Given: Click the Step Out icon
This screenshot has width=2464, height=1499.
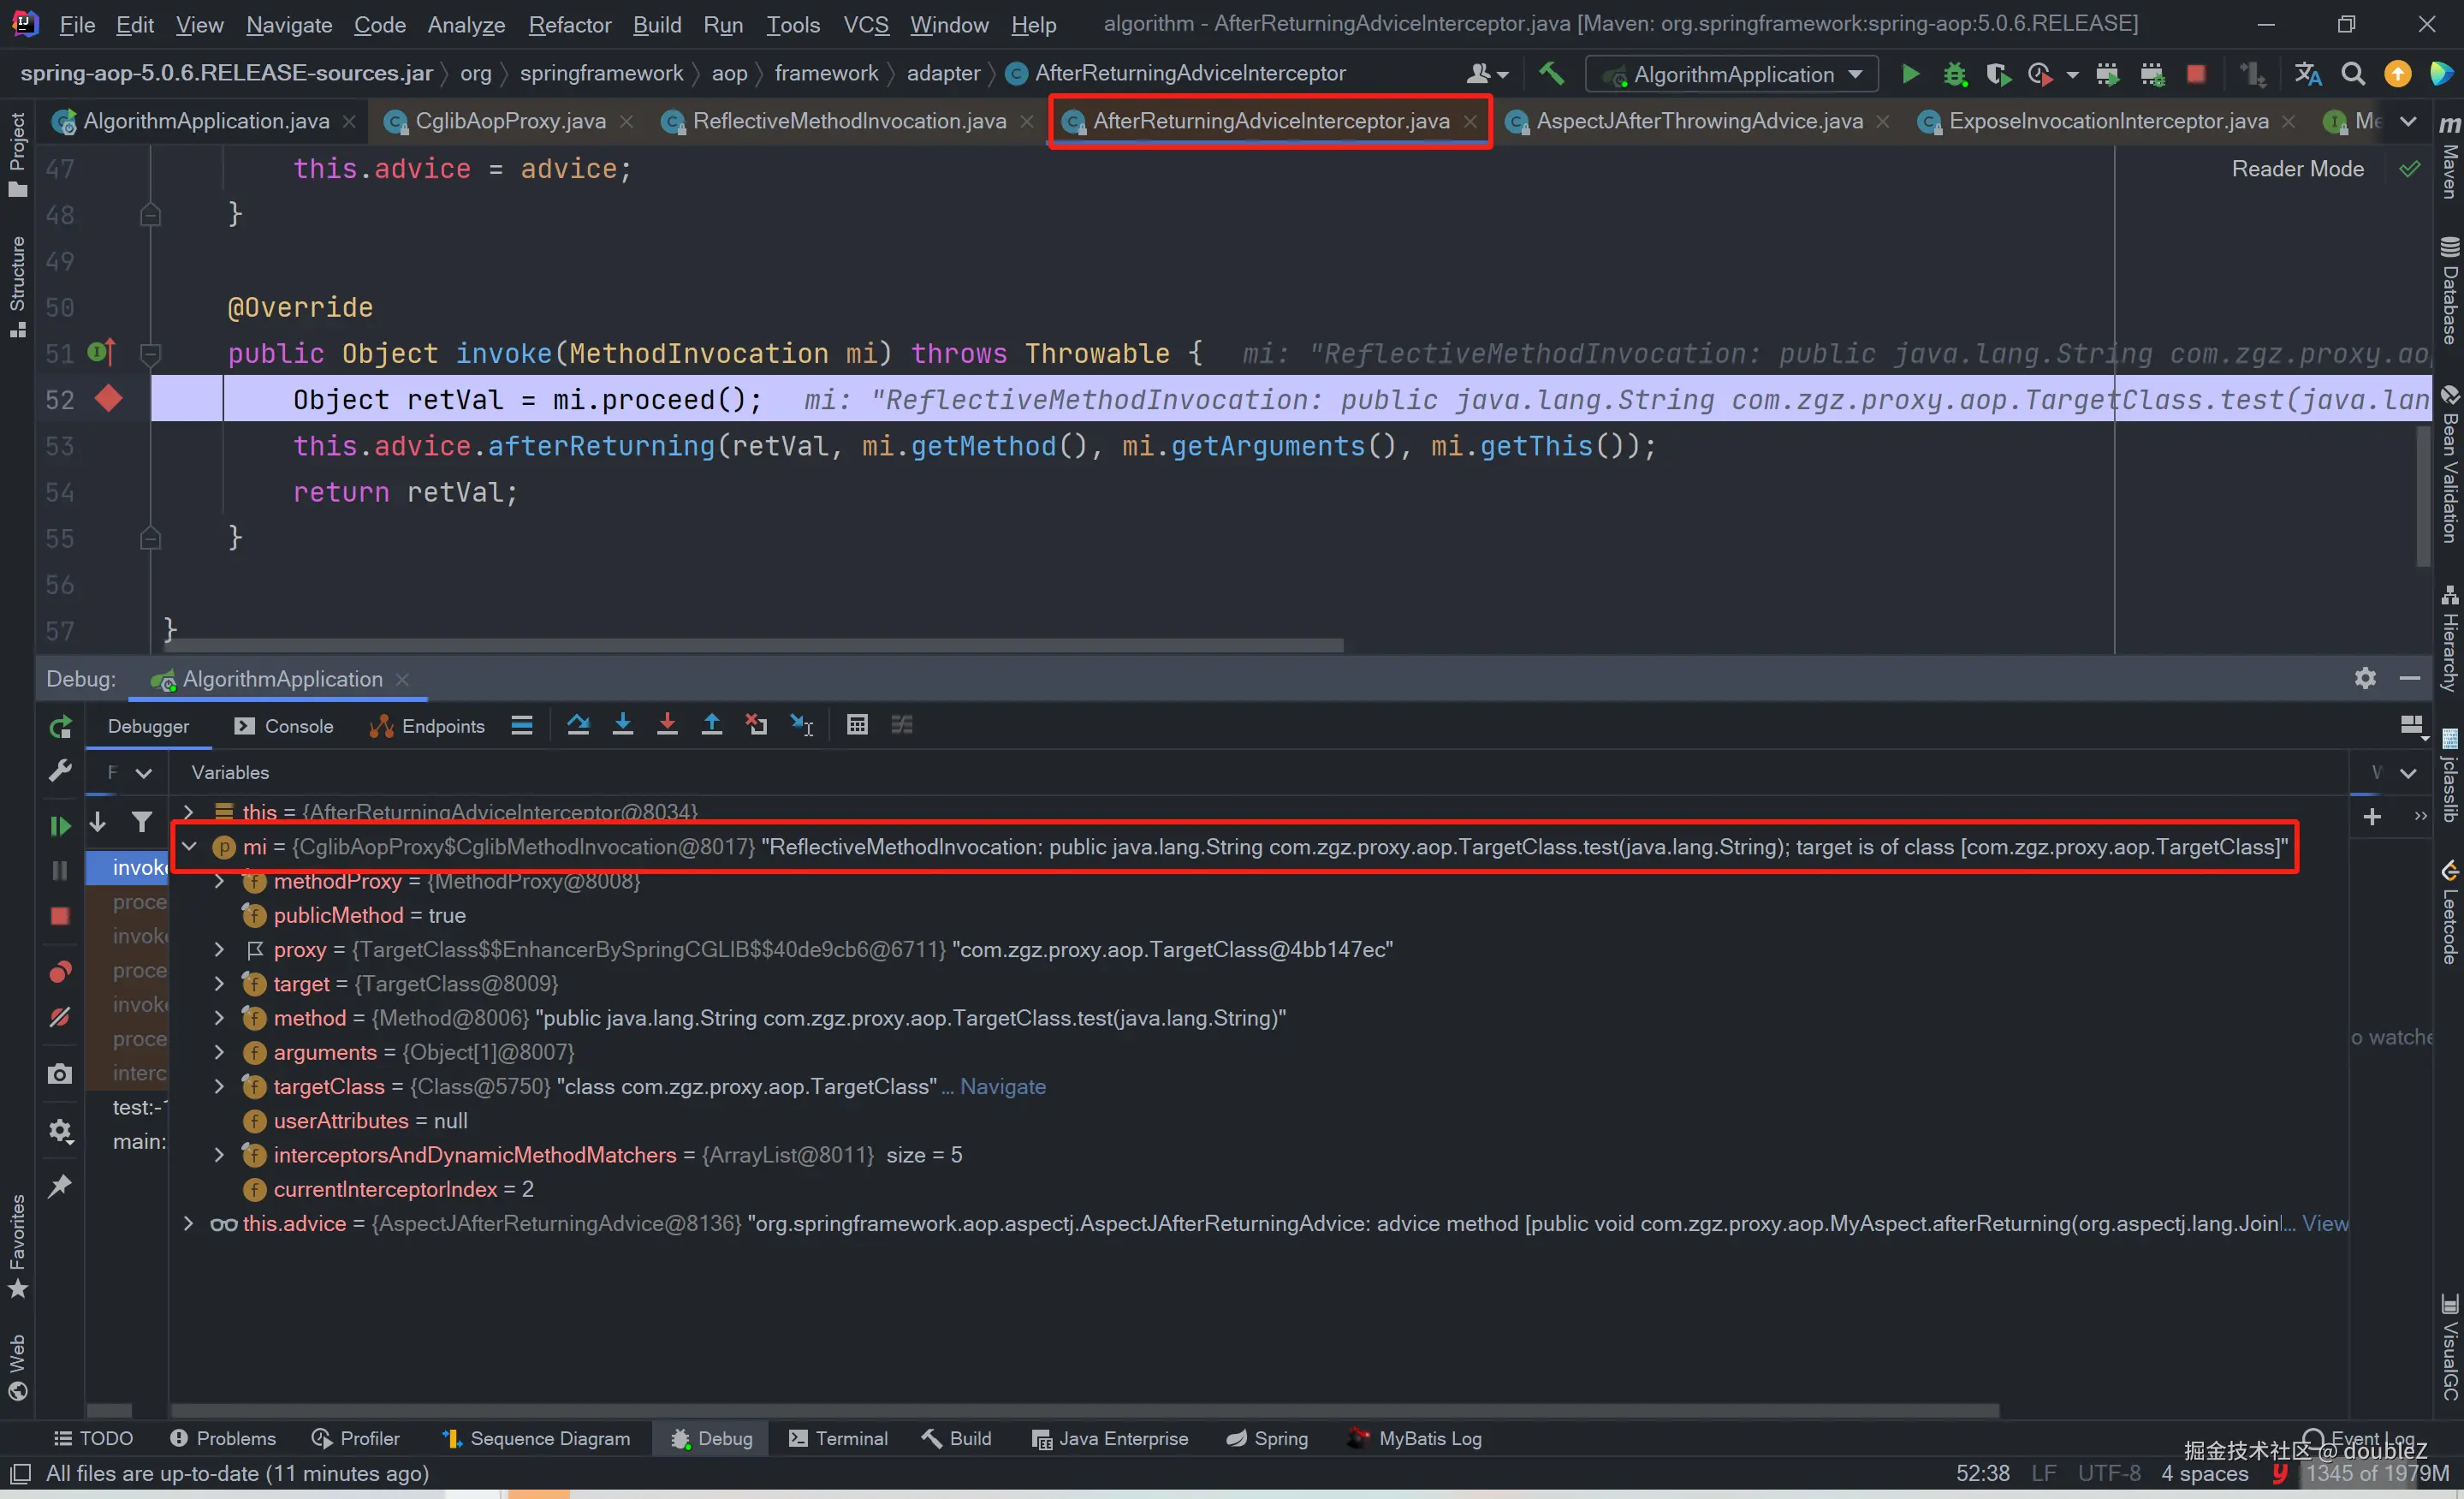Looking at the screenshot, I should (x=711, y=725).
